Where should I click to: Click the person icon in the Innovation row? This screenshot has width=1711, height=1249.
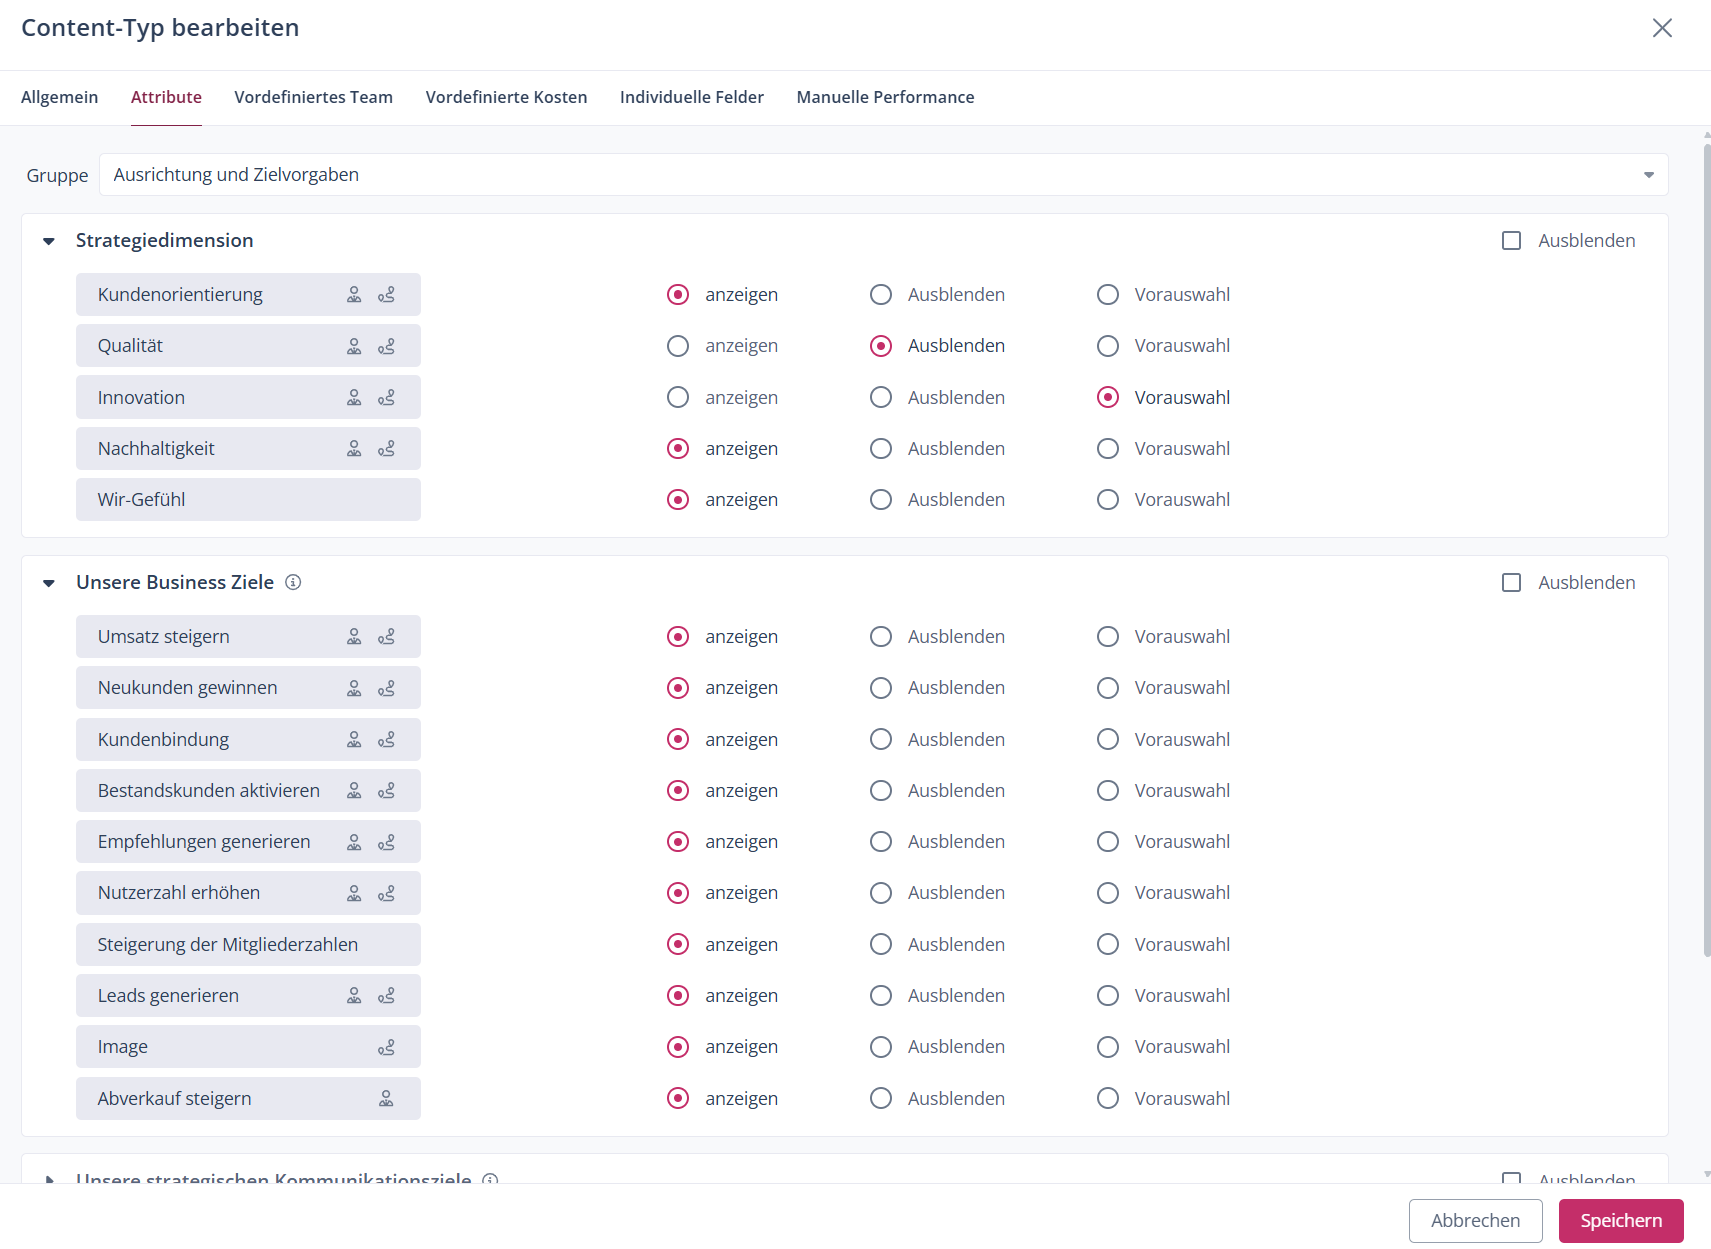pyautogui.click(x=354, y=398)
